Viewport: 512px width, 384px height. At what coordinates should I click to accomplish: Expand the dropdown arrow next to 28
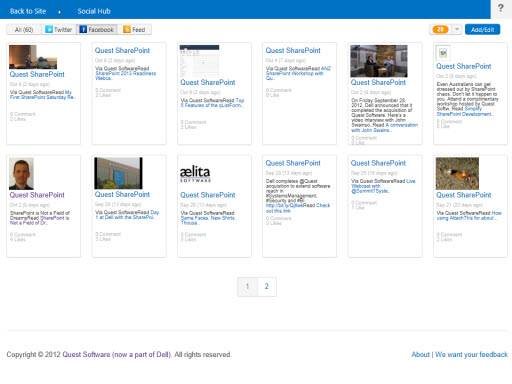click(x=457, y=29)
